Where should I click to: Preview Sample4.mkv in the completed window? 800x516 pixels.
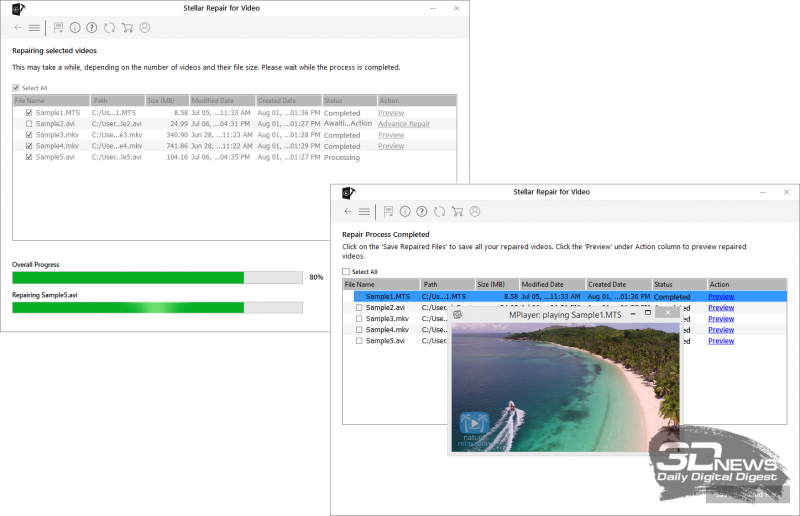pyautogui.click(x=721, y=330)
